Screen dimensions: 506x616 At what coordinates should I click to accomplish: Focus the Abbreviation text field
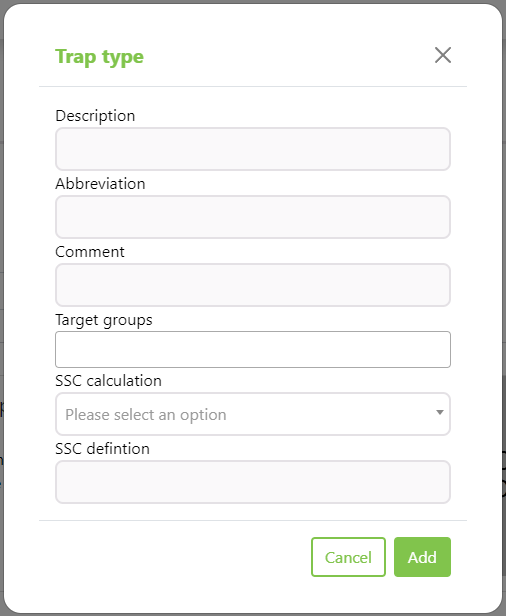tap(253, 217)
